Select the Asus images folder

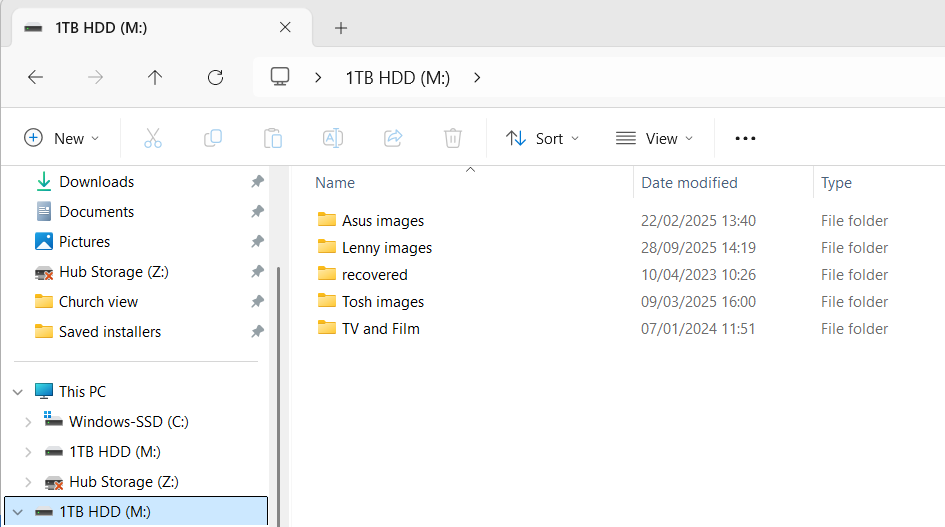[x=383, y=221]
